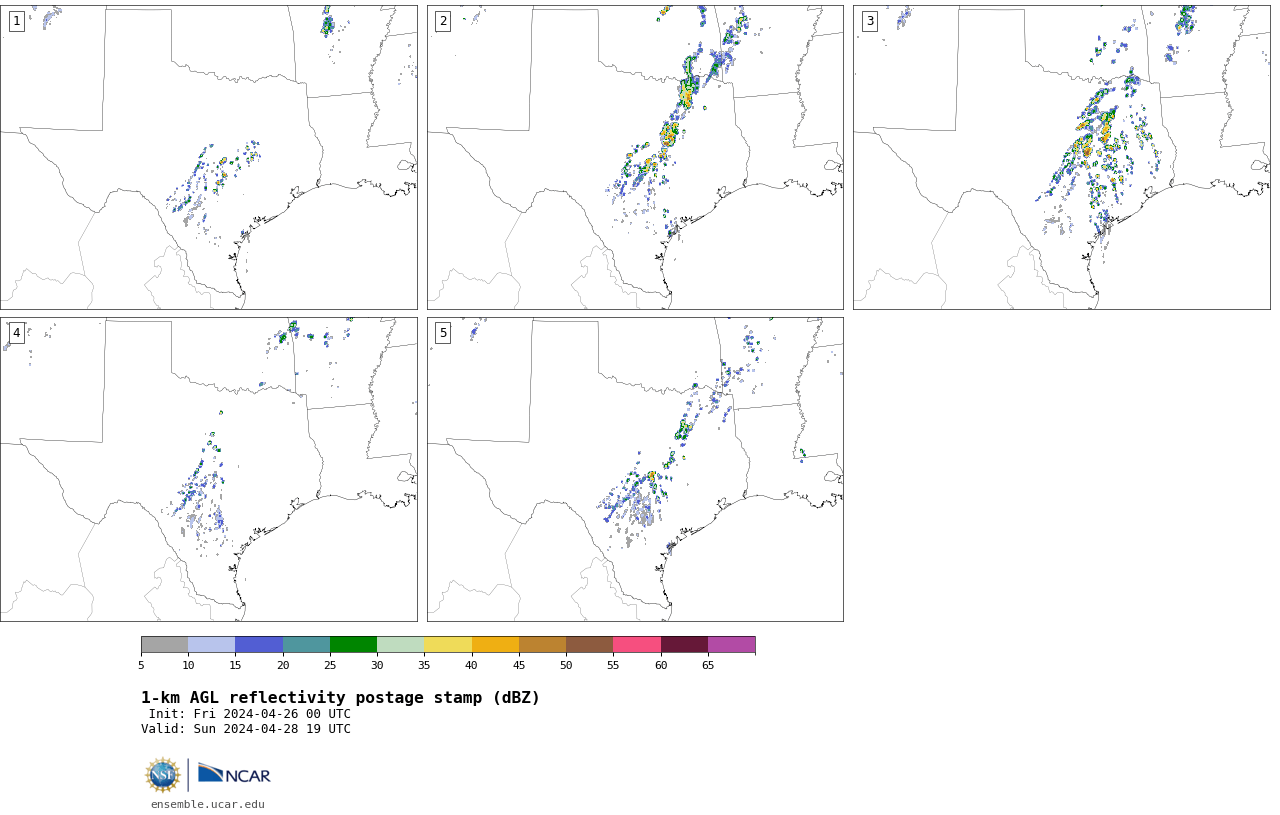Select the blue 15-20 dBZ swatch
Viewport: 1280px width, 815px height.
point(259,644)
